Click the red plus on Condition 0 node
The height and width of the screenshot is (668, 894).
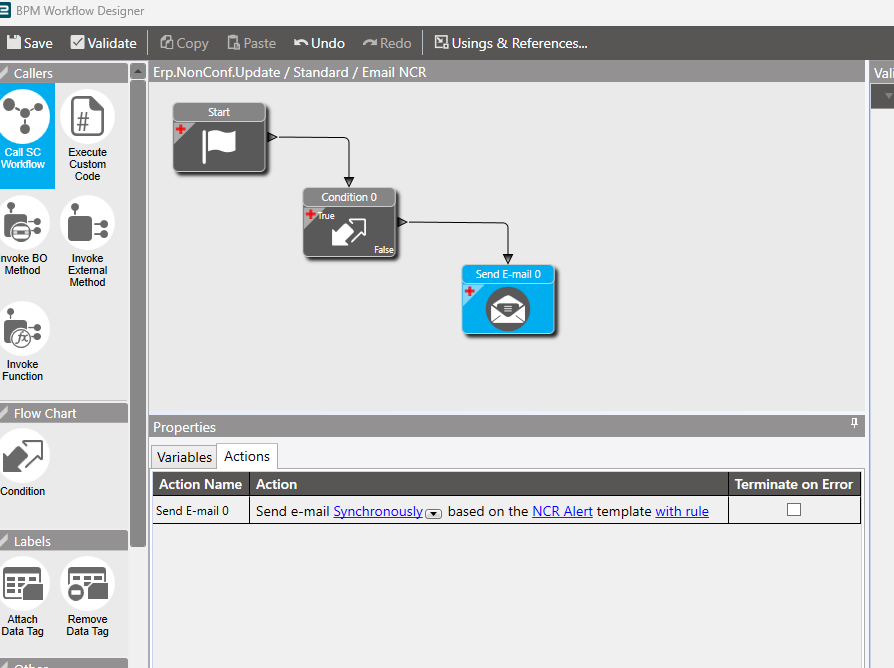[x=311, y=214]
